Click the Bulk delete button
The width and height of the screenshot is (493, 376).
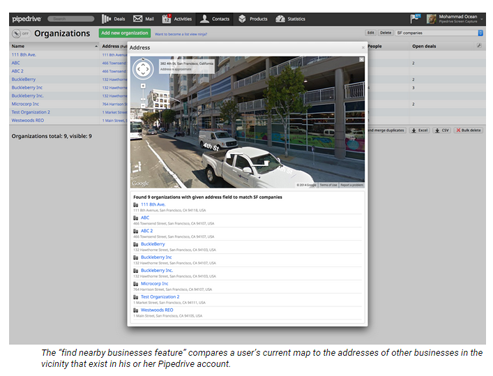468,130
